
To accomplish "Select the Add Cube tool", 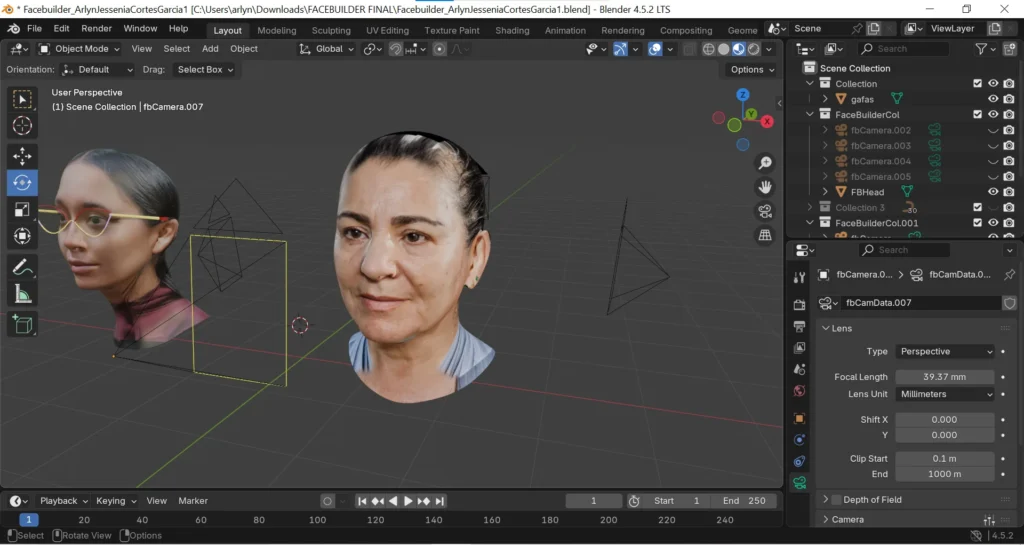I will pyautogui.click(x=22, y=324).
